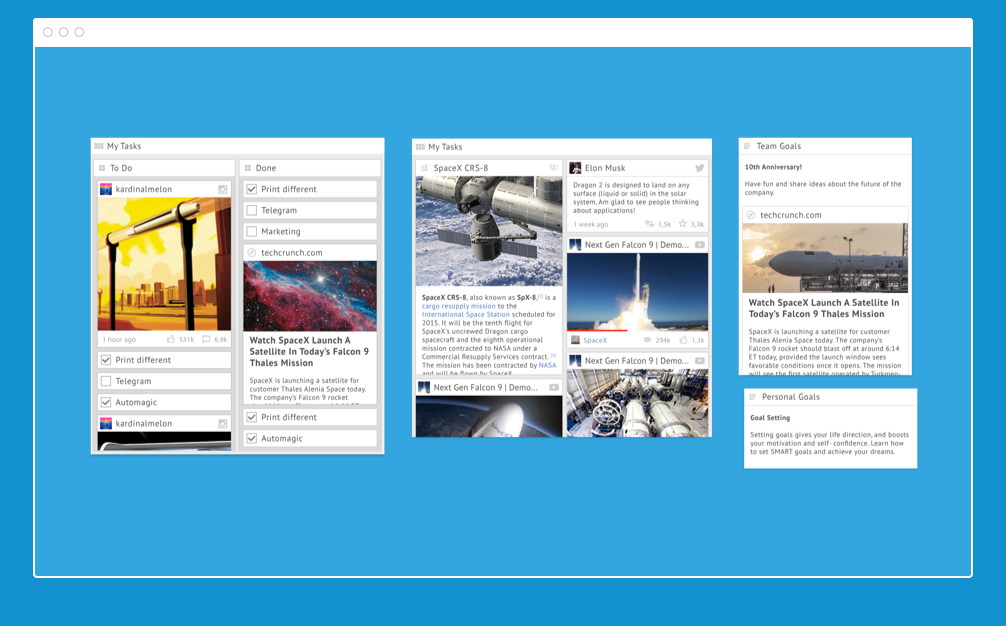This screenshot has width=1006, height=626.
Task: Click the Goal Setting heading
Action: click(770, 418)
